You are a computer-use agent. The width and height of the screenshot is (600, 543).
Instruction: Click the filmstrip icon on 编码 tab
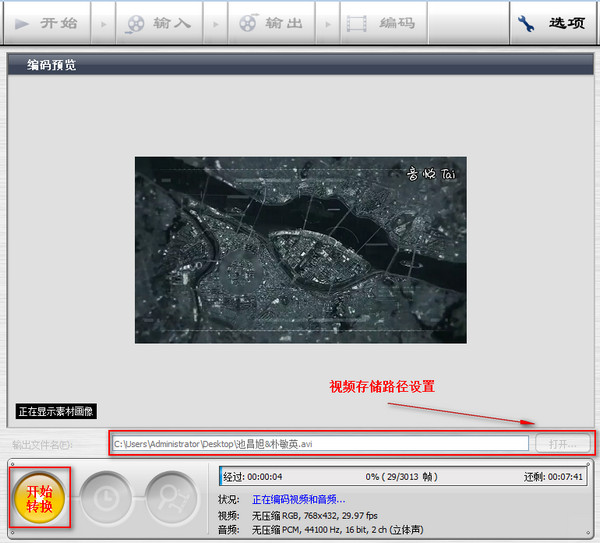357,24
